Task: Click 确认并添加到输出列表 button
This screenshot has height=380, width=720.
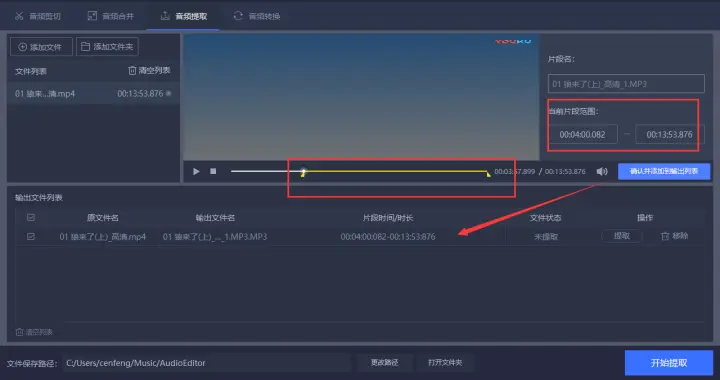Action: point(664,171)
